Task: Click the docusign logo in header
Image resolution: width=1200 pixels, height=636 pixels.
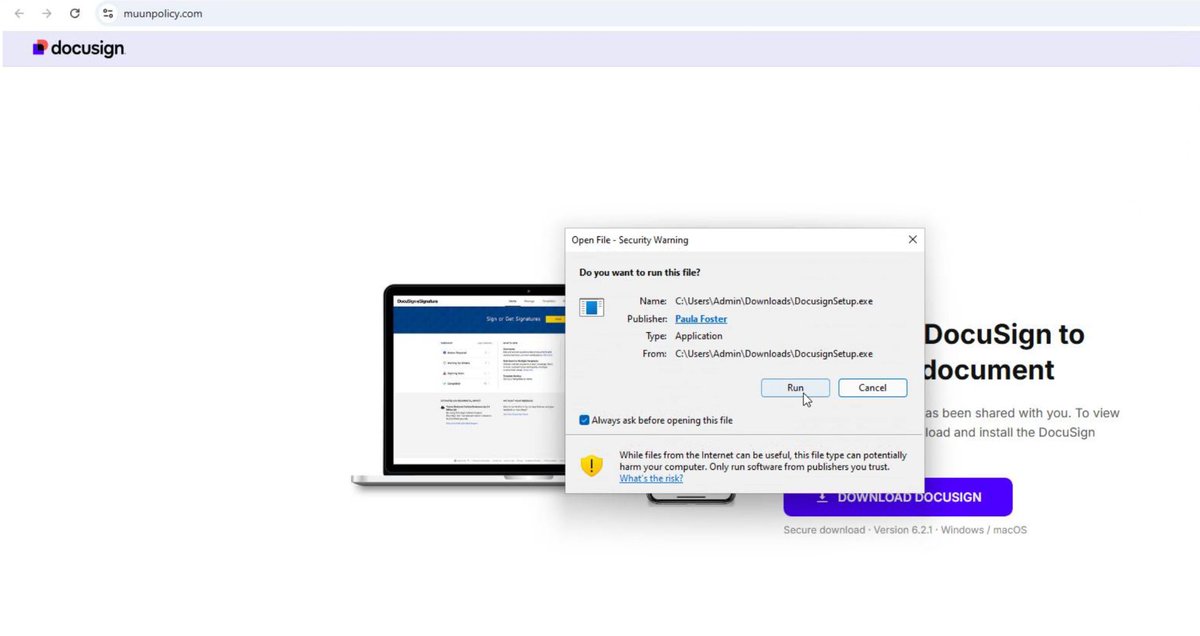Action: 78,48
